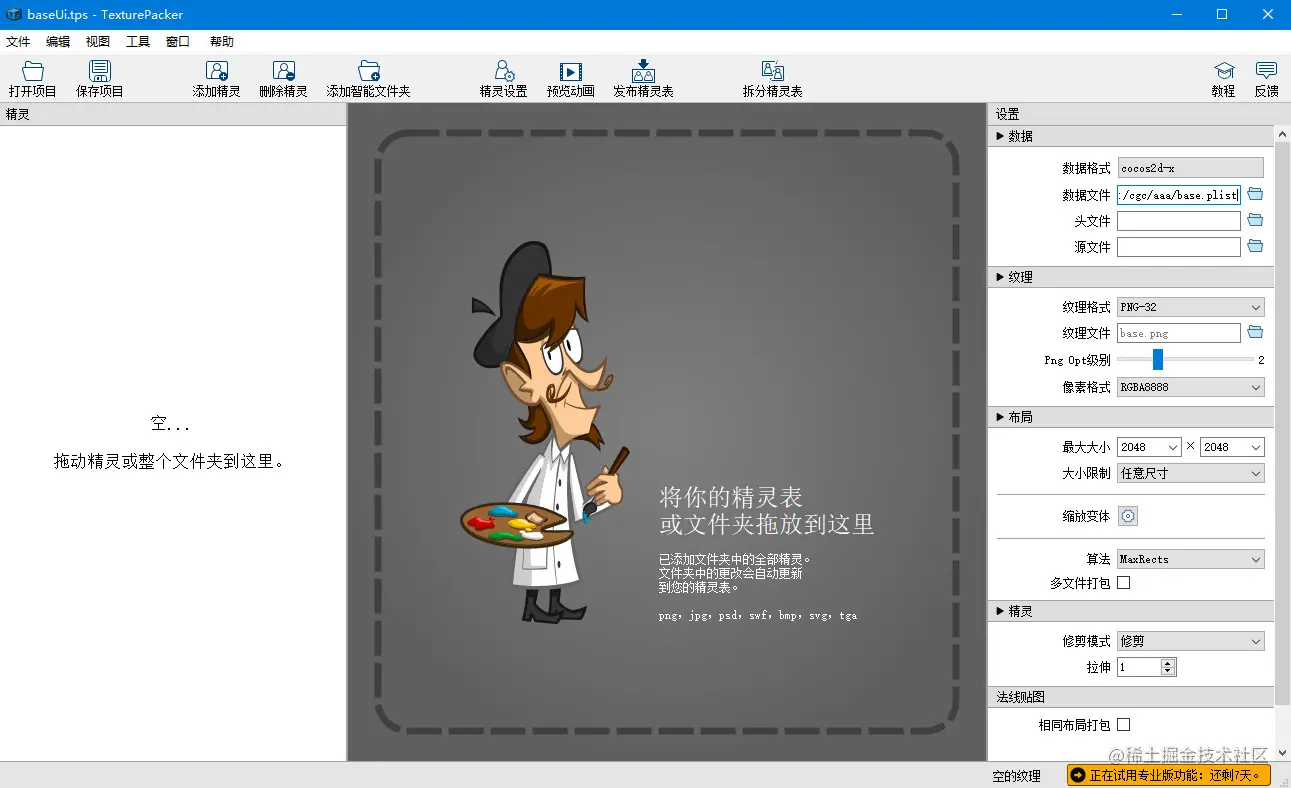This screenshot has height=788, width=1291.
Task: Open the 帮助 (Help) menu
Action: coord(222,42)
